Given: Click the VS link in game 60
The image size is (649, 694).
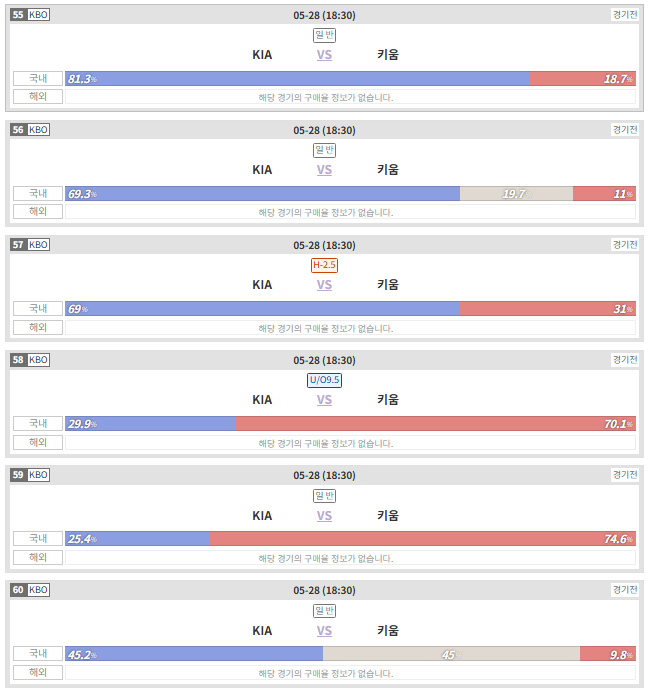Looking at the screenshot, I should pos(324,631).
